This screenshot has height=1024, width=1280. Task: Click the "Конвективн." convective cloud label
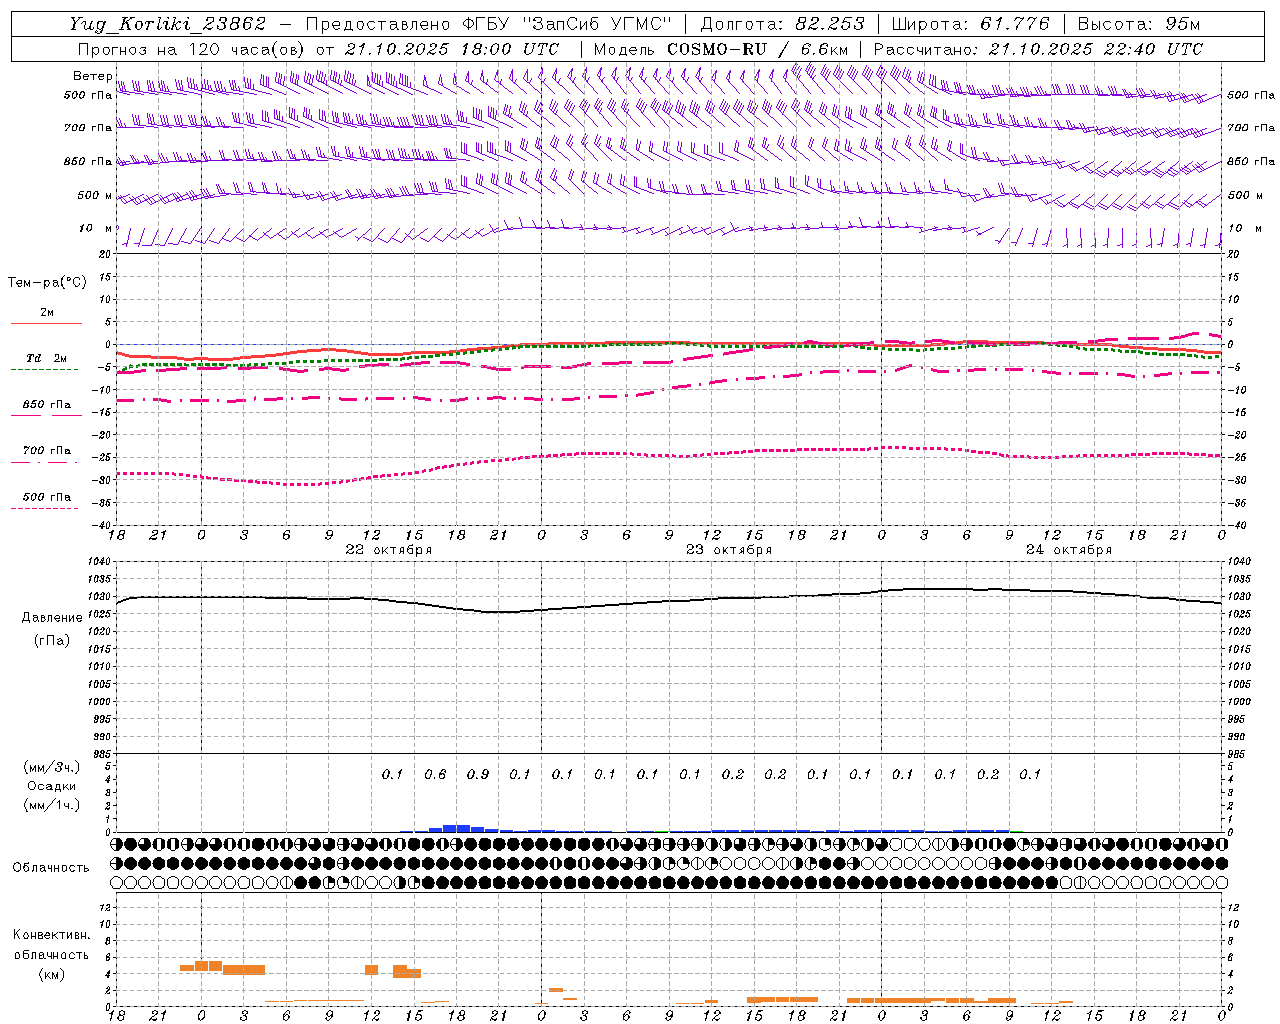[51, 935]
